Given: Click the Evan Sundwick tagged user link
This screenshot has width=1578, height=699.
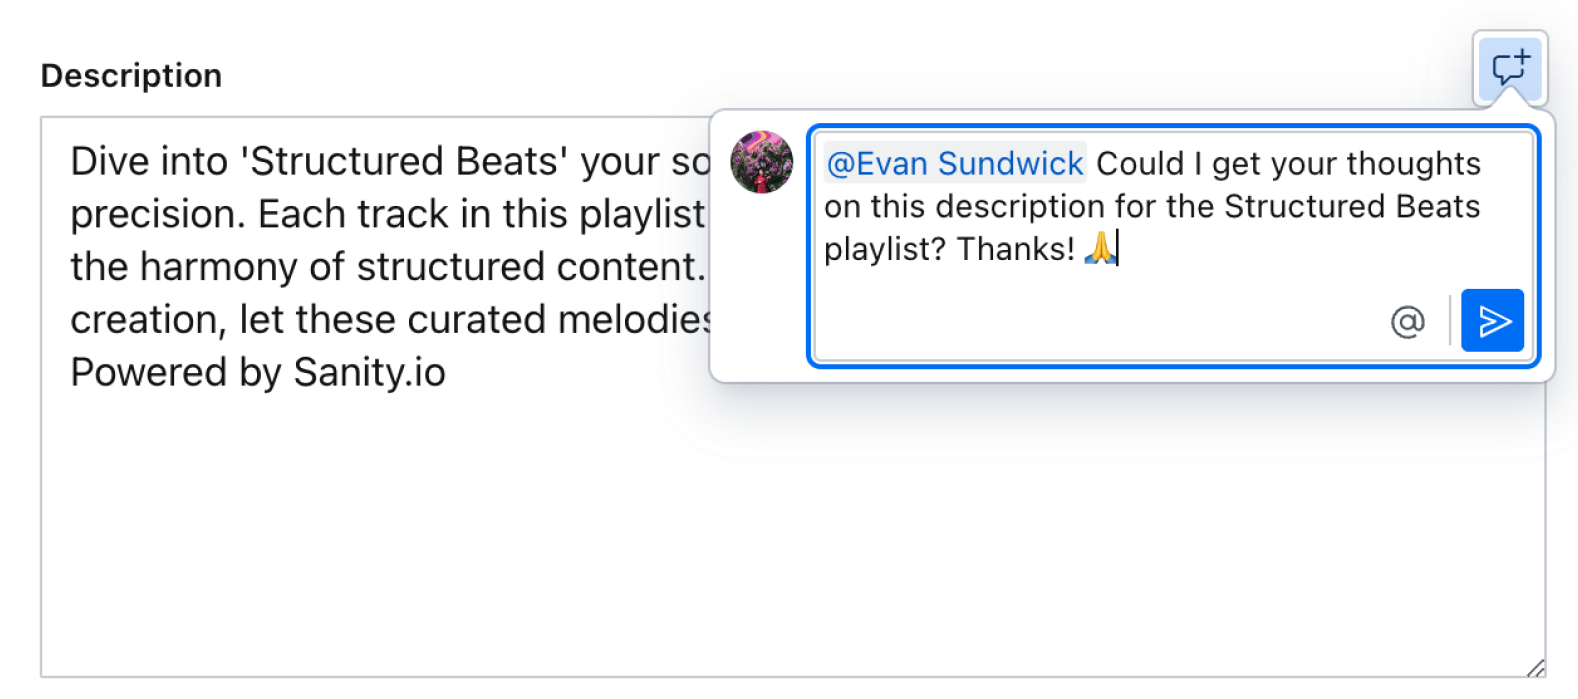Looking at the screenshot, I should coord(953,163).
